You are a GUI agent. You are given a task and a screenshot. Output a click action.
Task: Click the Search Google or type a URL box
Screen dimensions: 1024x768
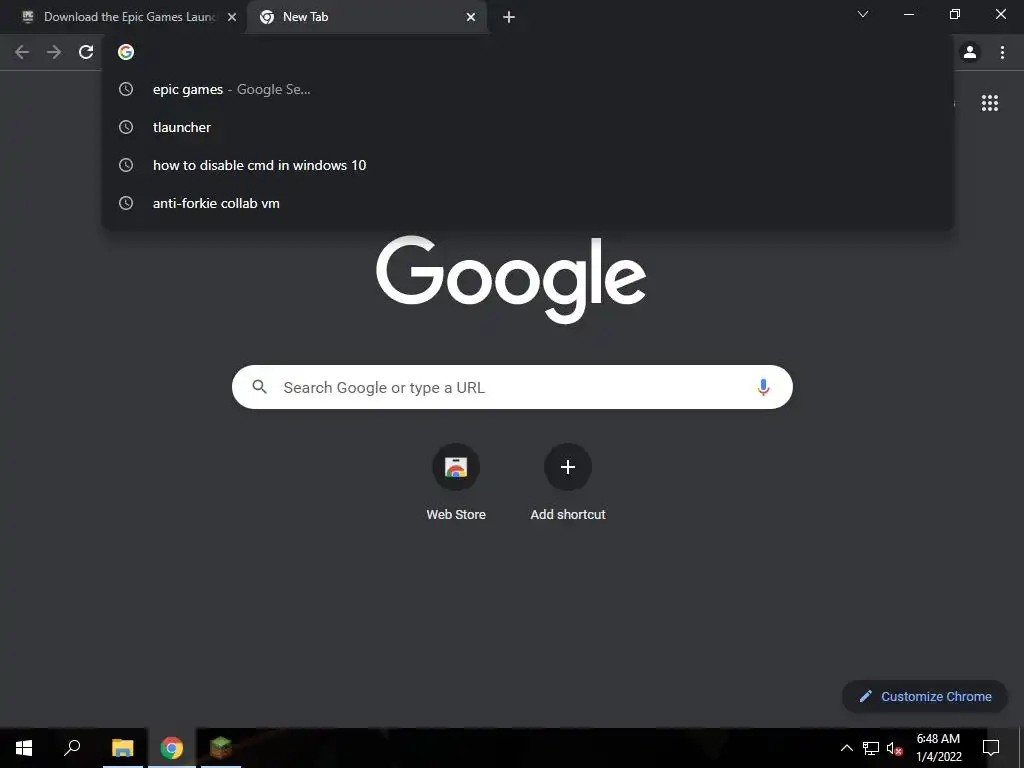[512, 387]
